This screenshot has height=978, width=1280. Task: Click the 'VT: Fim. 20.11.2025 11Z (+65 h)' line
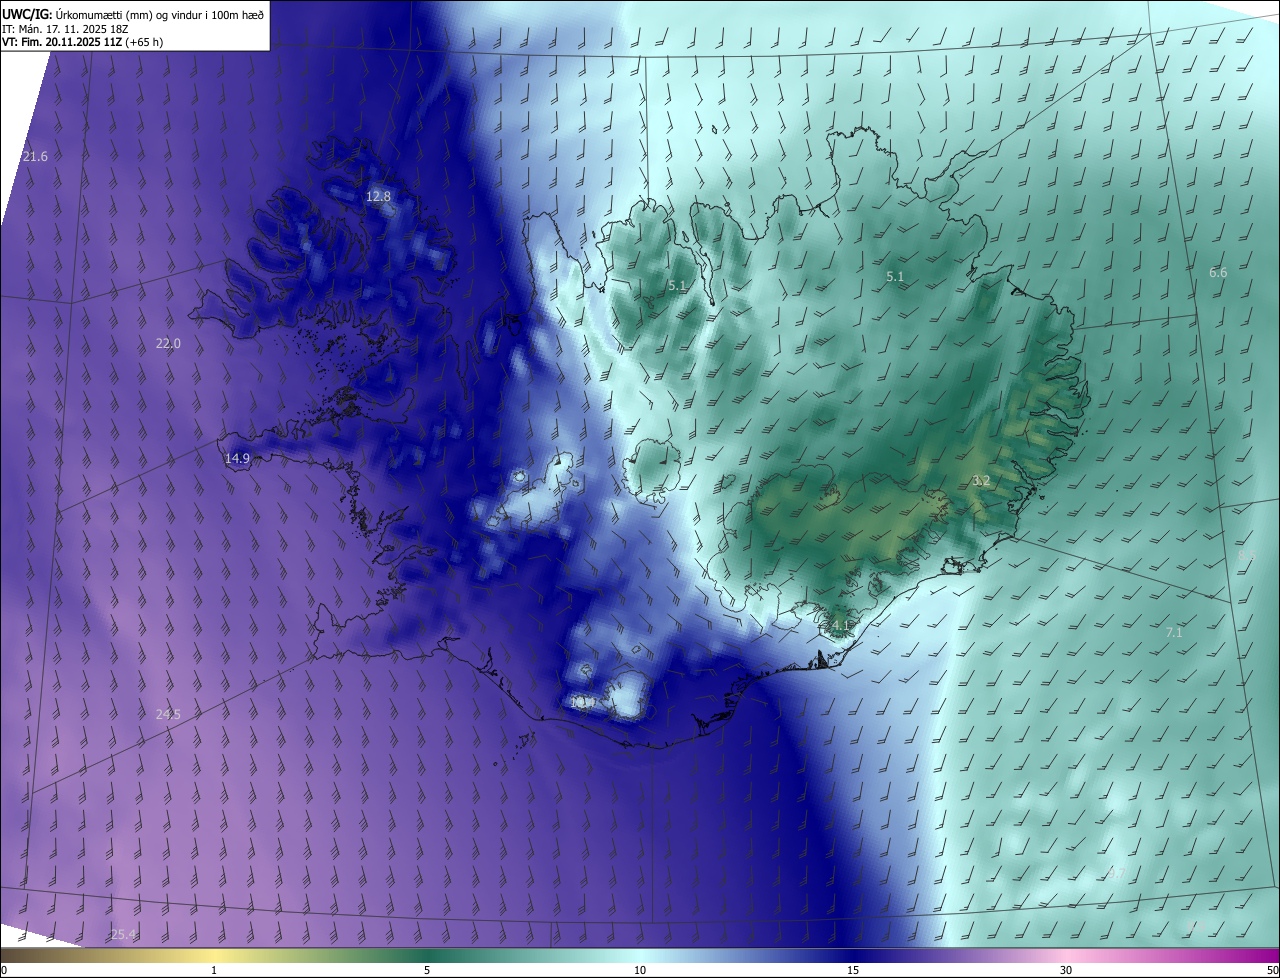pos(83,42)
